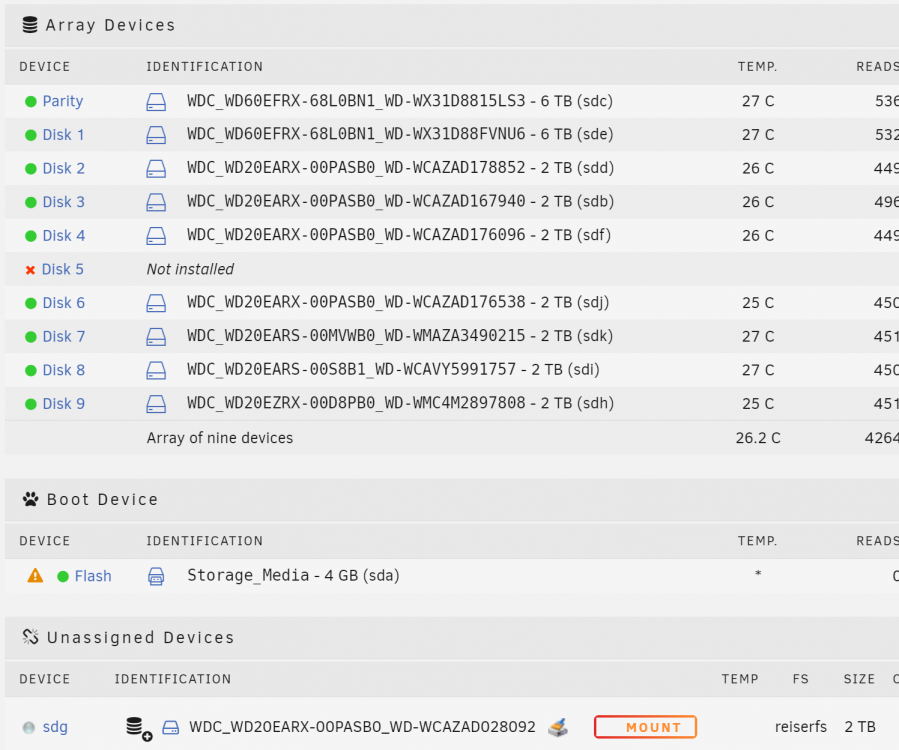
Task: Click the Disk 7 hard drive icon
Action: pyautogui.click(x=156, y=337)
